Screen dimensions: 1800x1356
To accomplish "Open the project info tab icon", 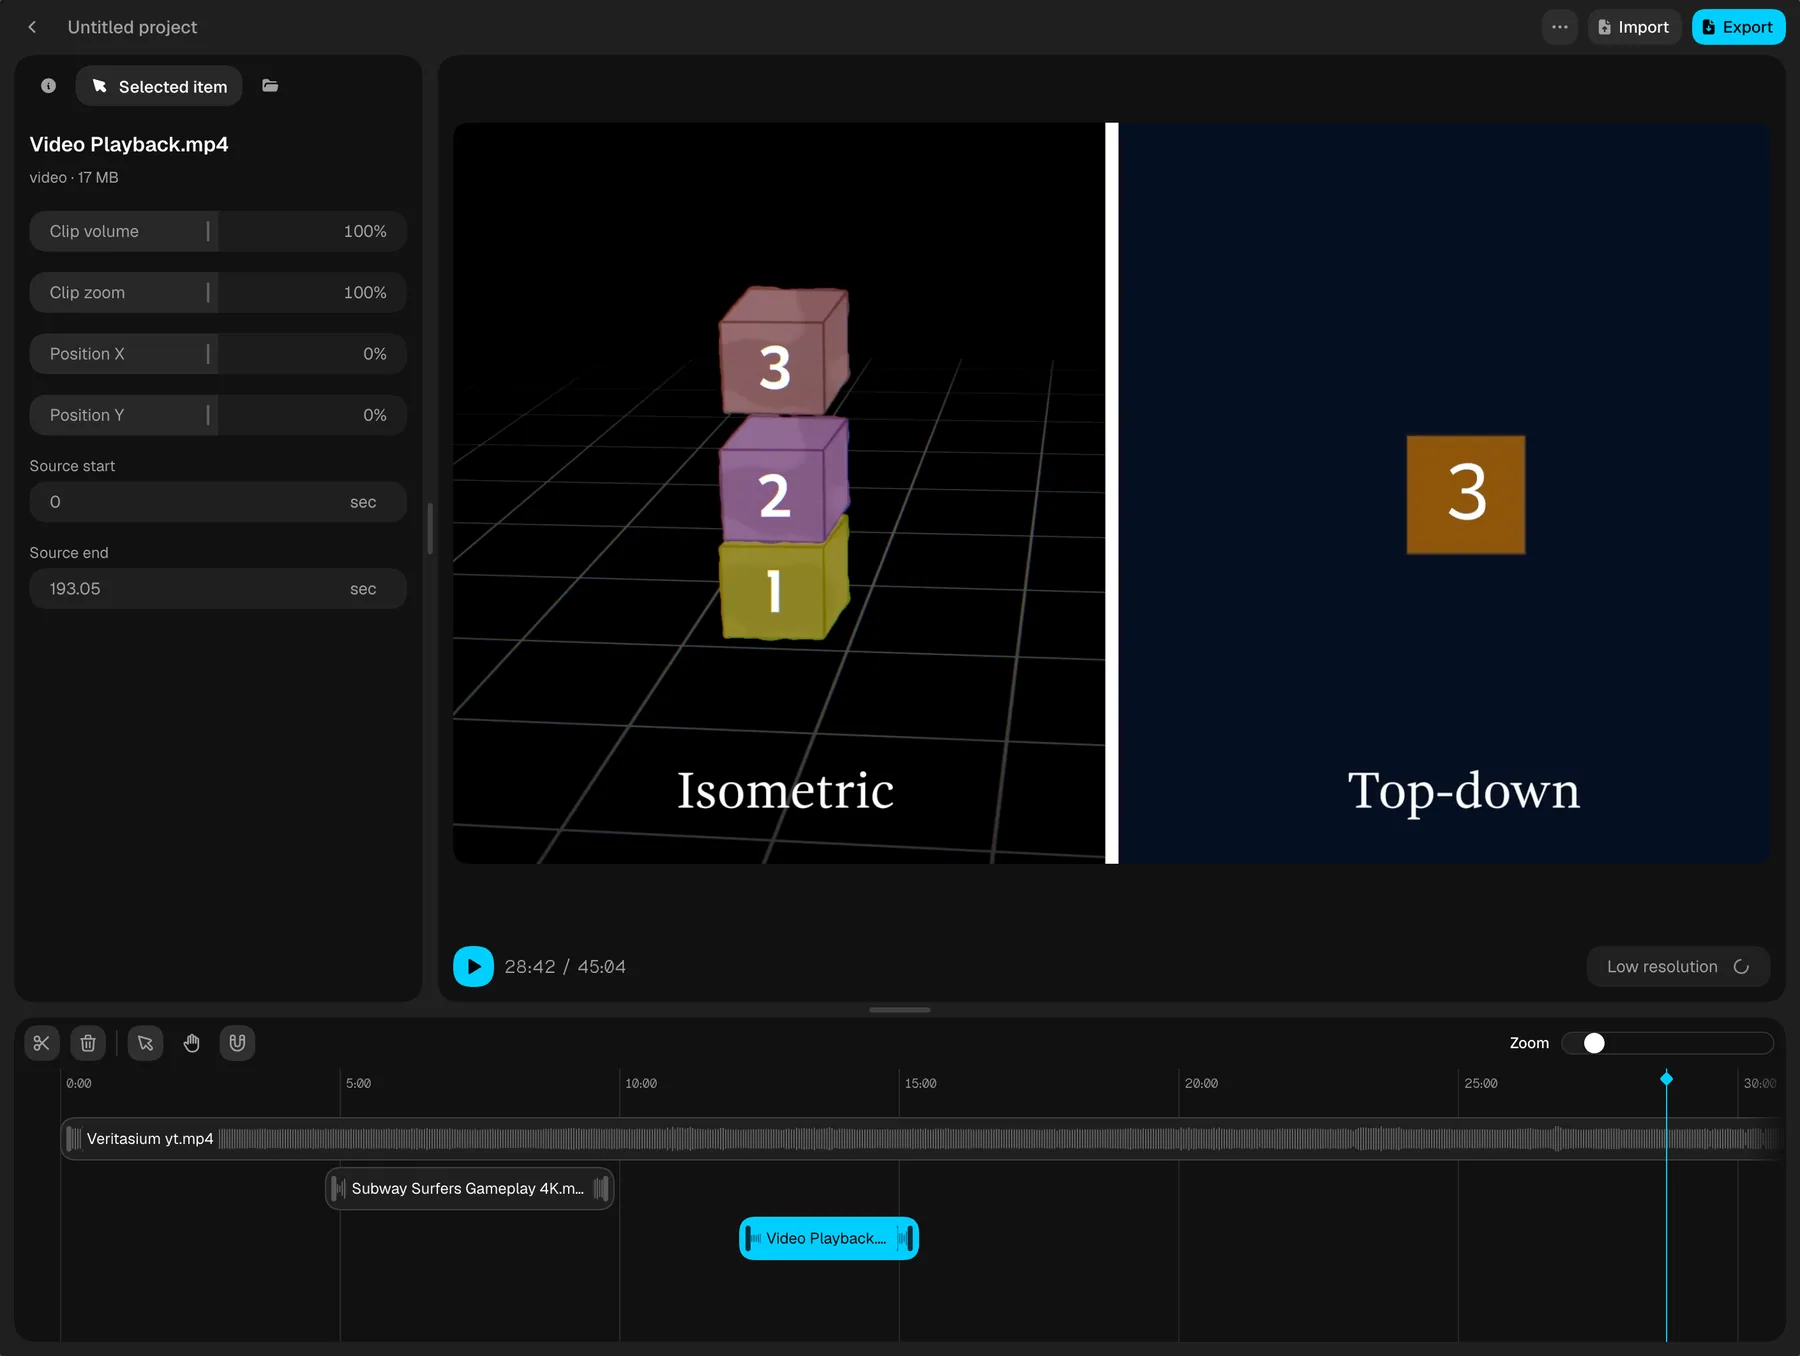I will coord(48,86).
